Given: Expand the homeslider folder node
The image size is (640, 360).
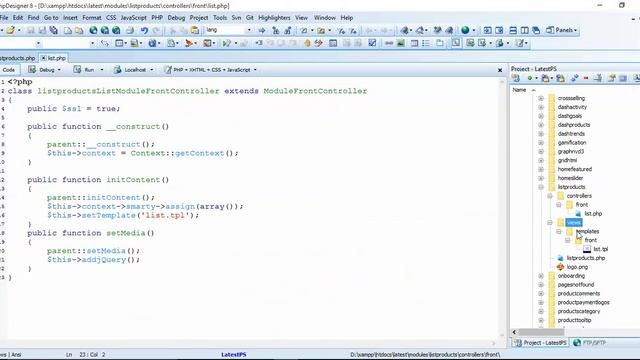Looking at the screenshot, I should [541, 178].
